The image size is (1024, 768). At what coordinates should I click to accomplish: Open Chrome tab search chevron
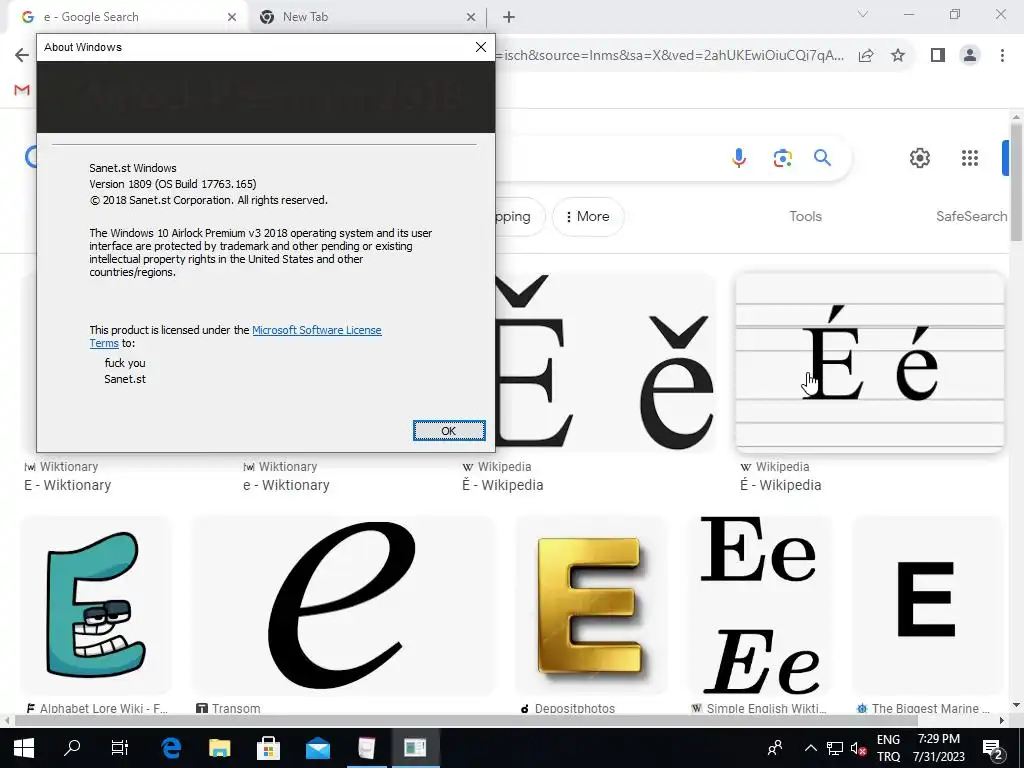(x=863, y=14)
